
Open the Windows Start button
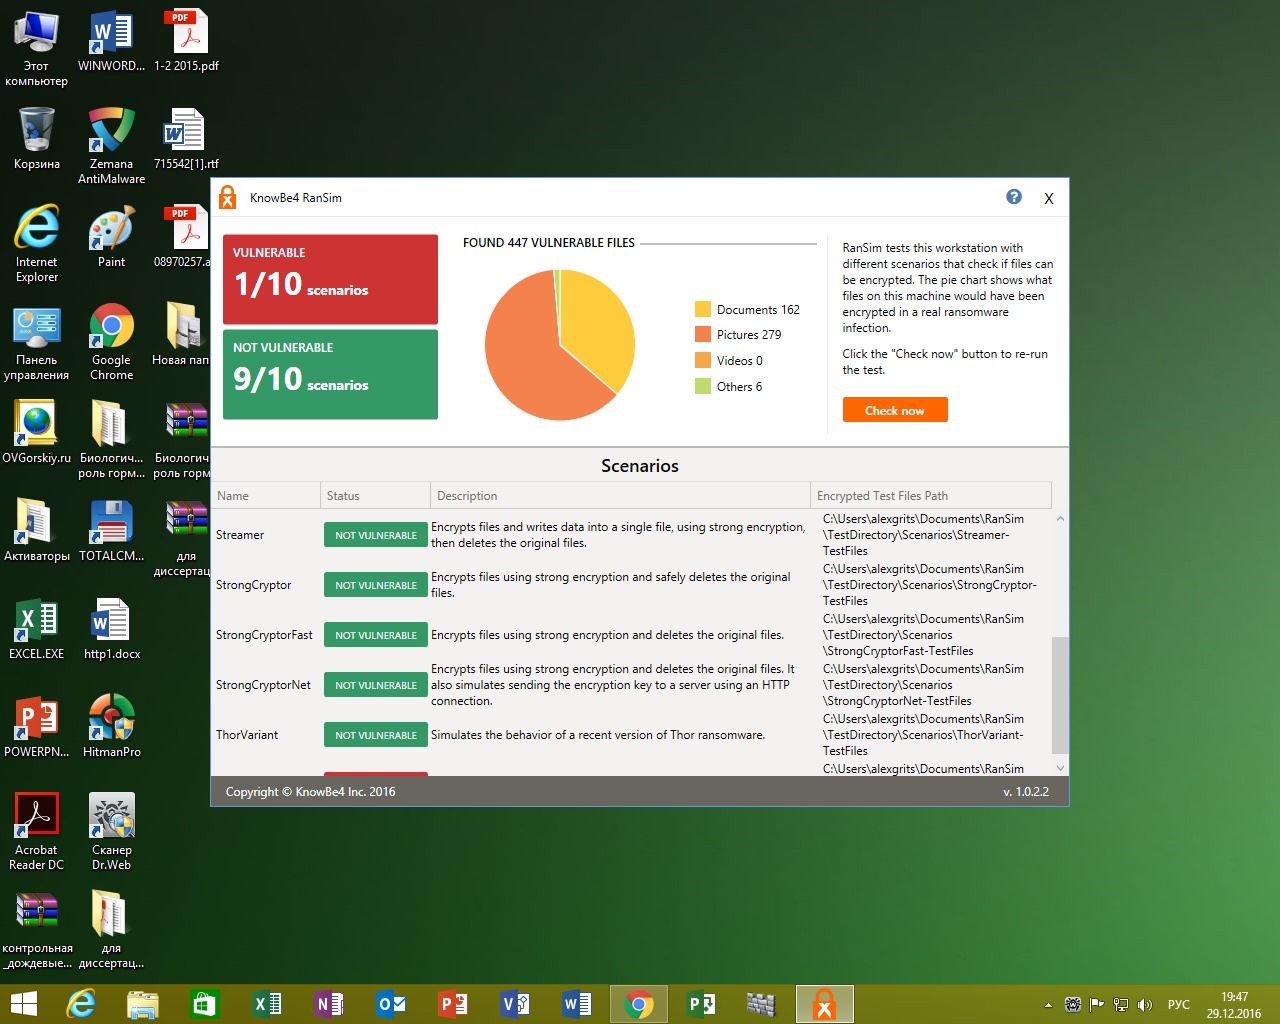pos(23,1004)
